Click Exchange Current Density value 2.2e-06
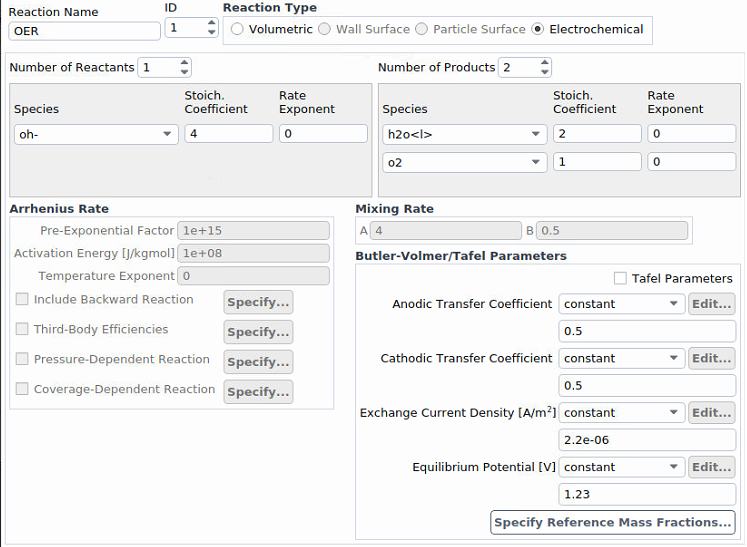 tap(647, 440)
